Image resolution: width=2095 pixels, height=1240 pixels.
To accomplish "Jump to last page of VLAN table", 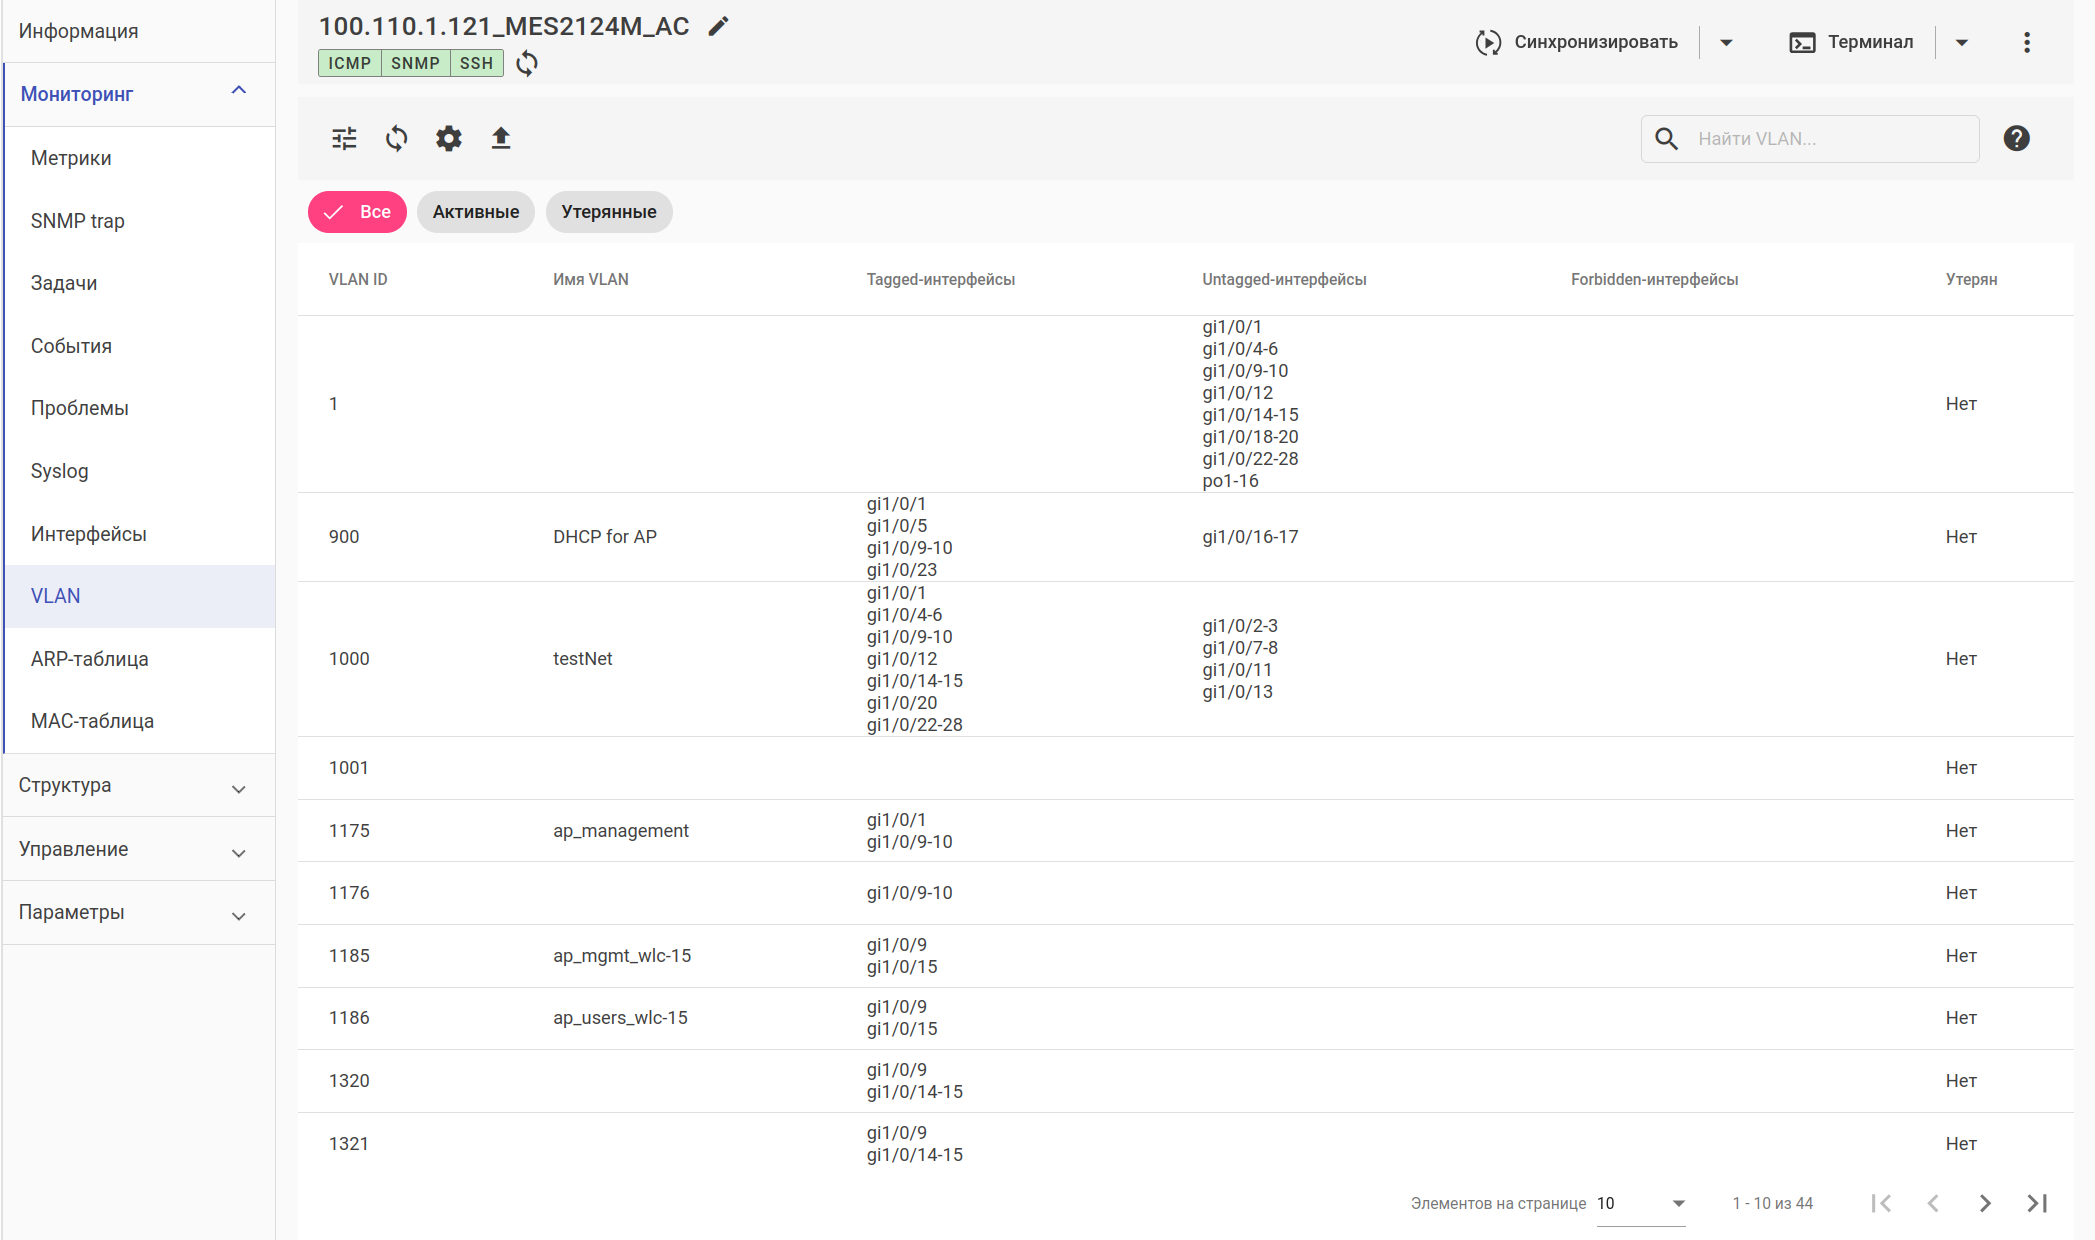I will (2037, 1203).
